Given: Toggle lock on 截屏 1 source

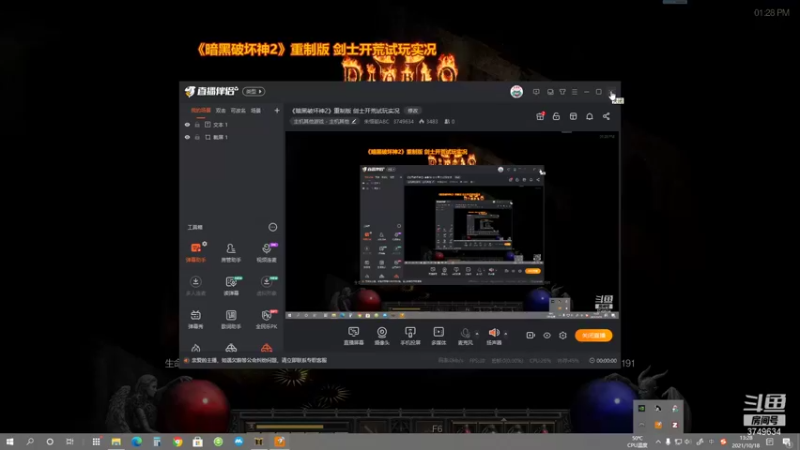Looking at the screenshot, I should [197, 137].
